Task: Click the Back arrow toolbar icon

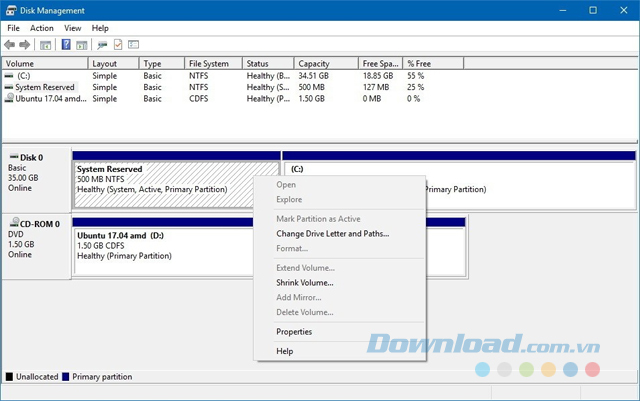Action: click(9, 45)
